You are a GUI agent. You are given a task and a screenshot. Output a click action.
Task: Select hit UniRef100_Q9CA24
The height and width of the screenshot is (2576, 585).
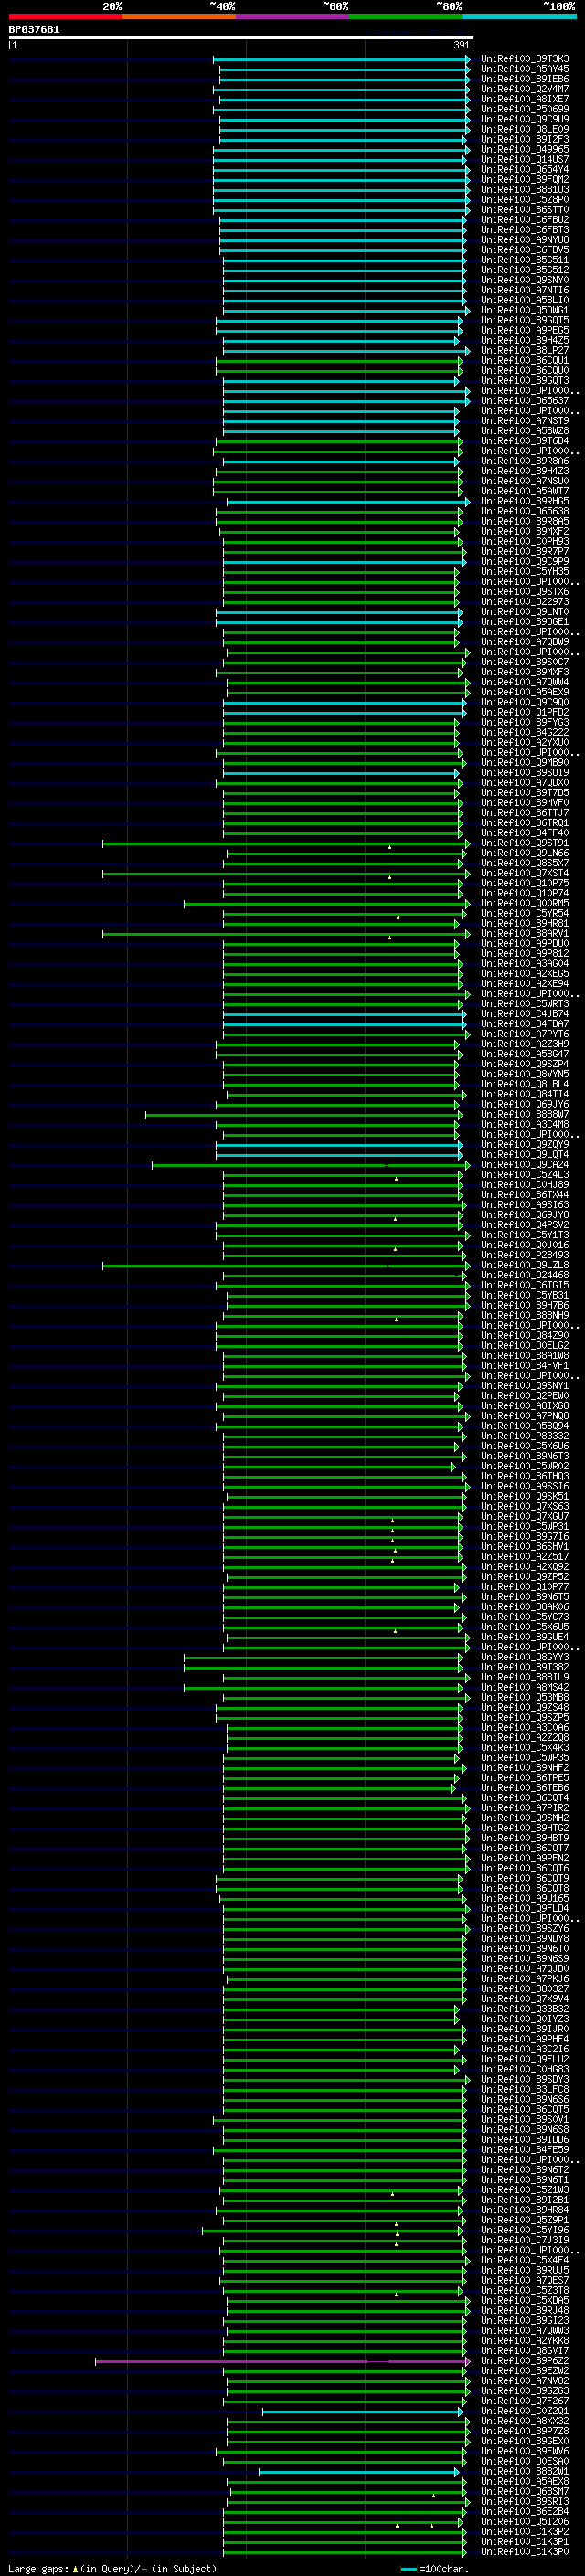coord(525,1164)
